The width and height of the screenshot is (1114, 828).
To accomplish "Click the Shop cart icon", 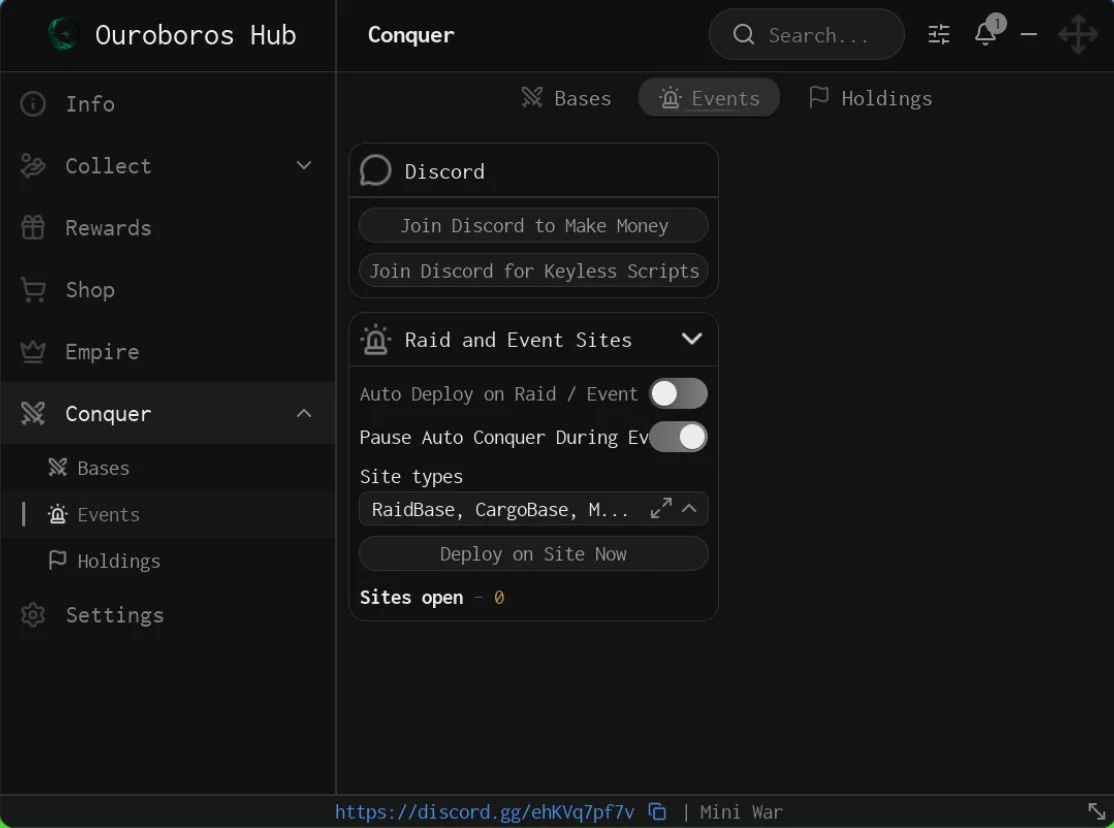I will point(33,289).
